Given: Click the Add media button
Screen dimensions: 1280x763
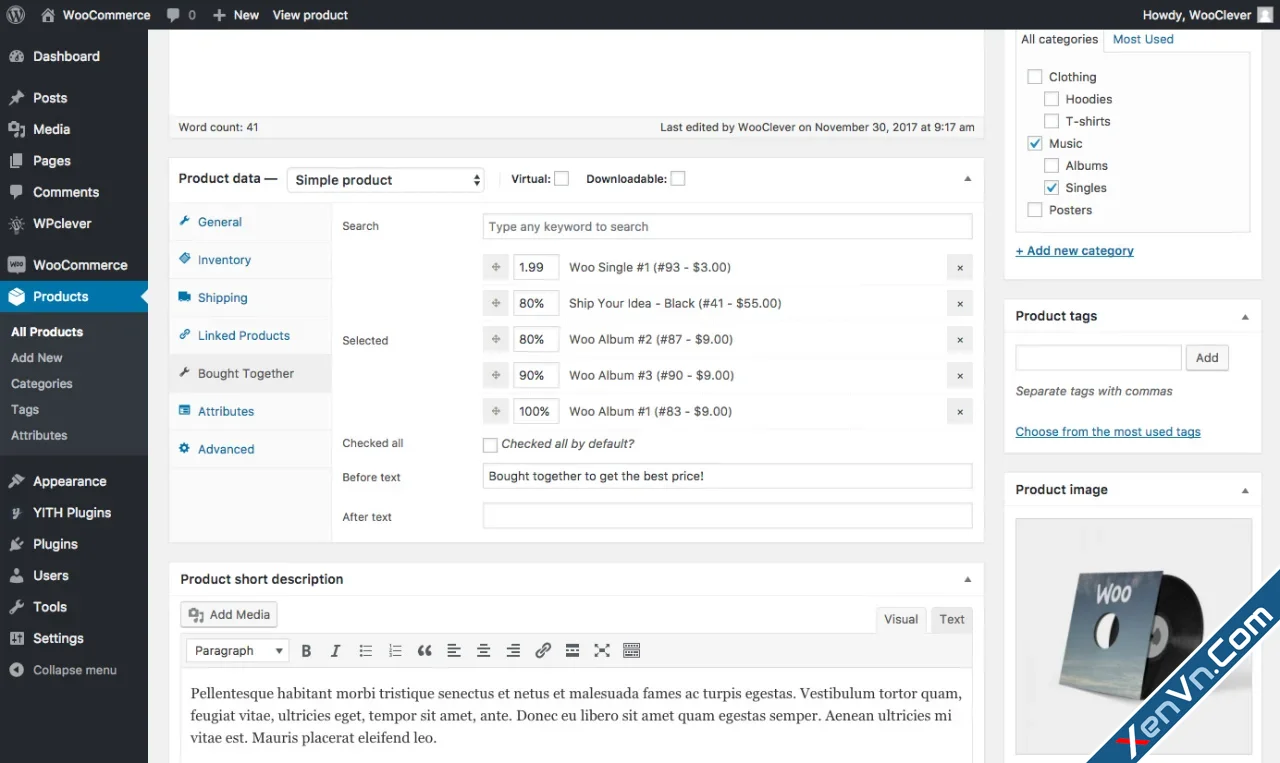Looking at the screenshot, I should click(x=229, y=615).
